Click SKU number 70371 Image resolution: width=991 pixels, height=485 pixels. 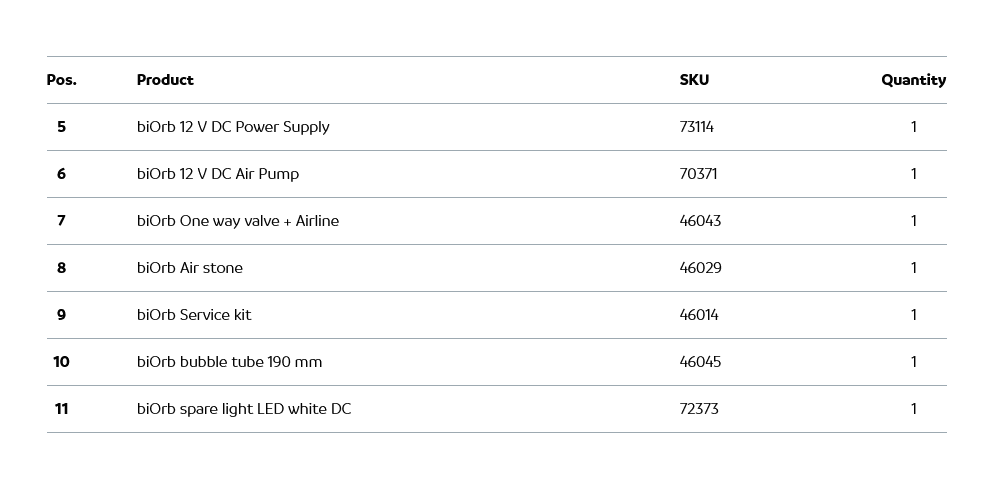pyautogui.click(x=698, y=174)
